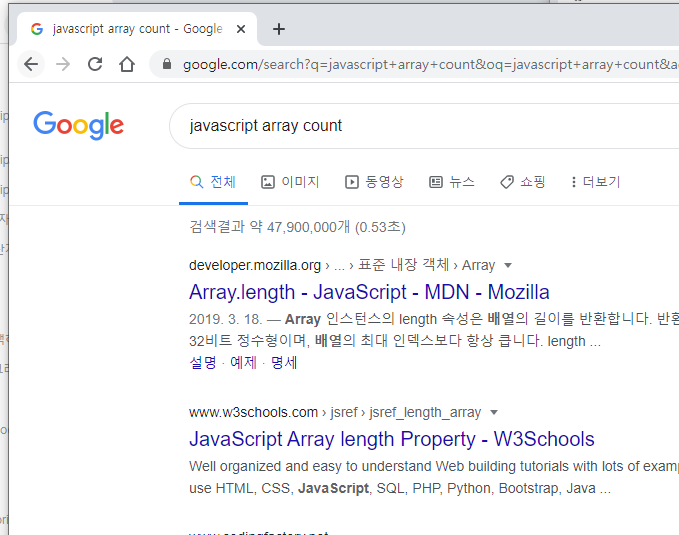This screenshot has height=535, width=679.
Task: Follow the 예제 sitelink
Action: tap(243, 363)
